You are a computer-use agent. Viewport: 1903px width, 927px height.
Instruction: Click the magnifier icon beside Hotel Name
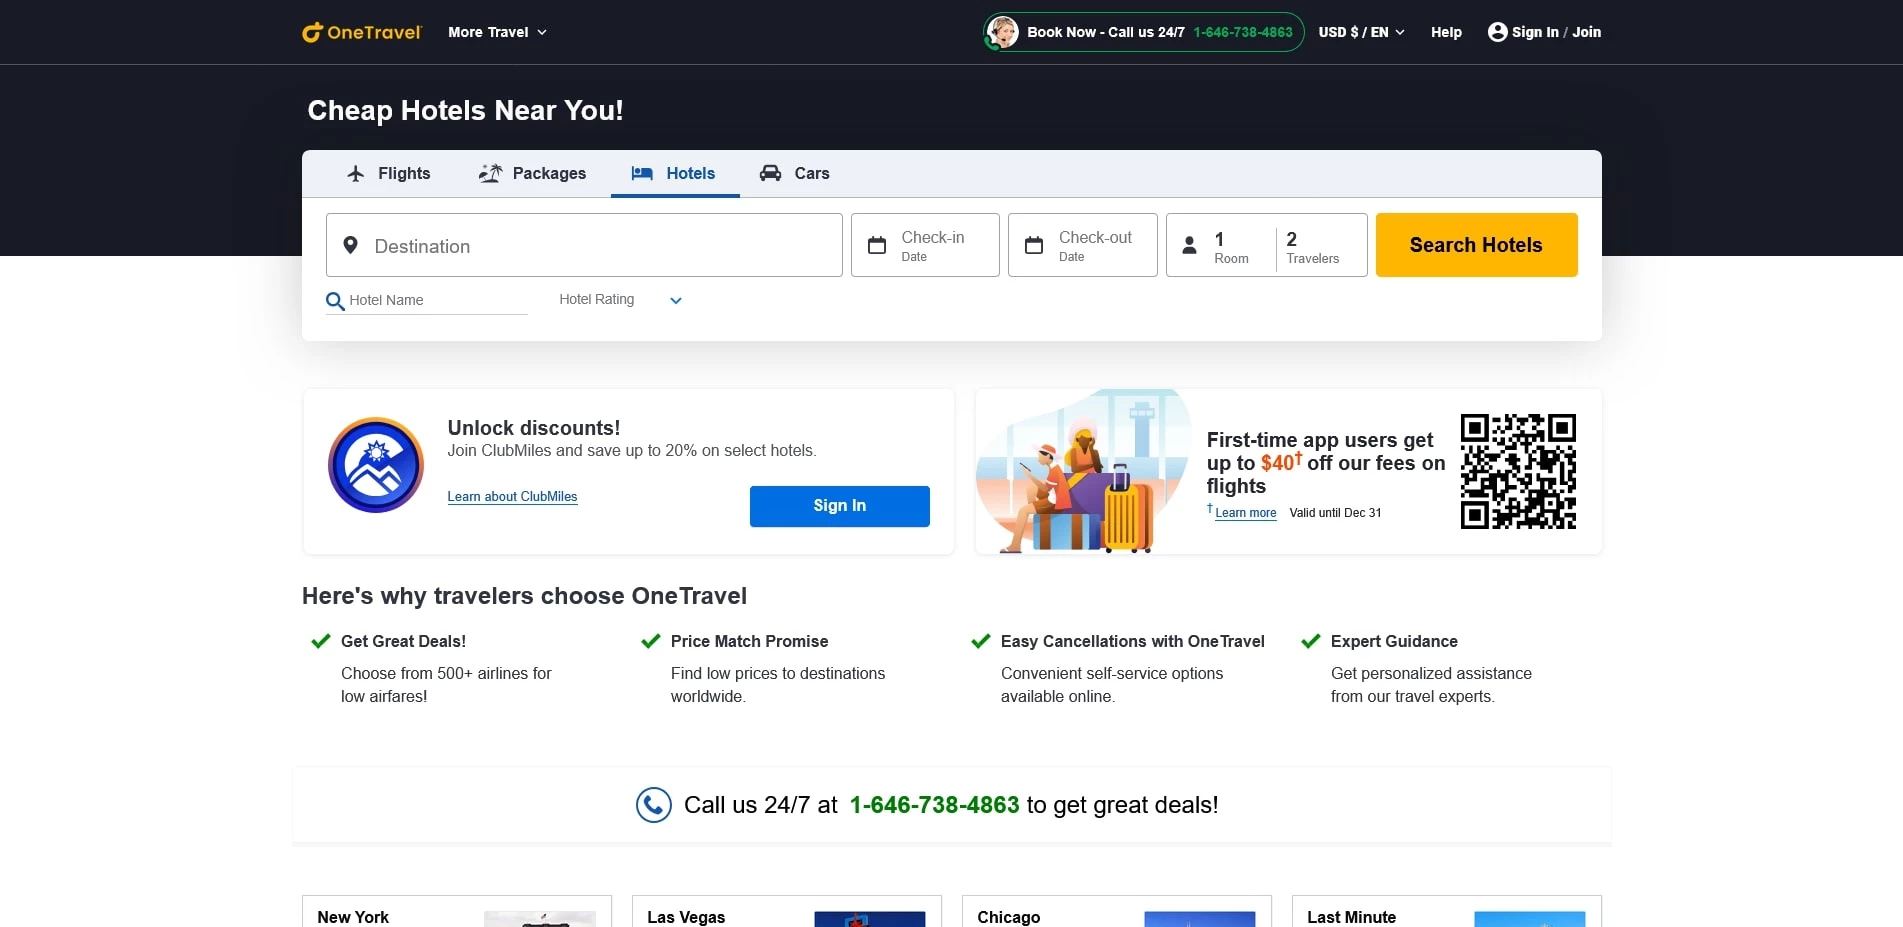click(x=335, y=301)
